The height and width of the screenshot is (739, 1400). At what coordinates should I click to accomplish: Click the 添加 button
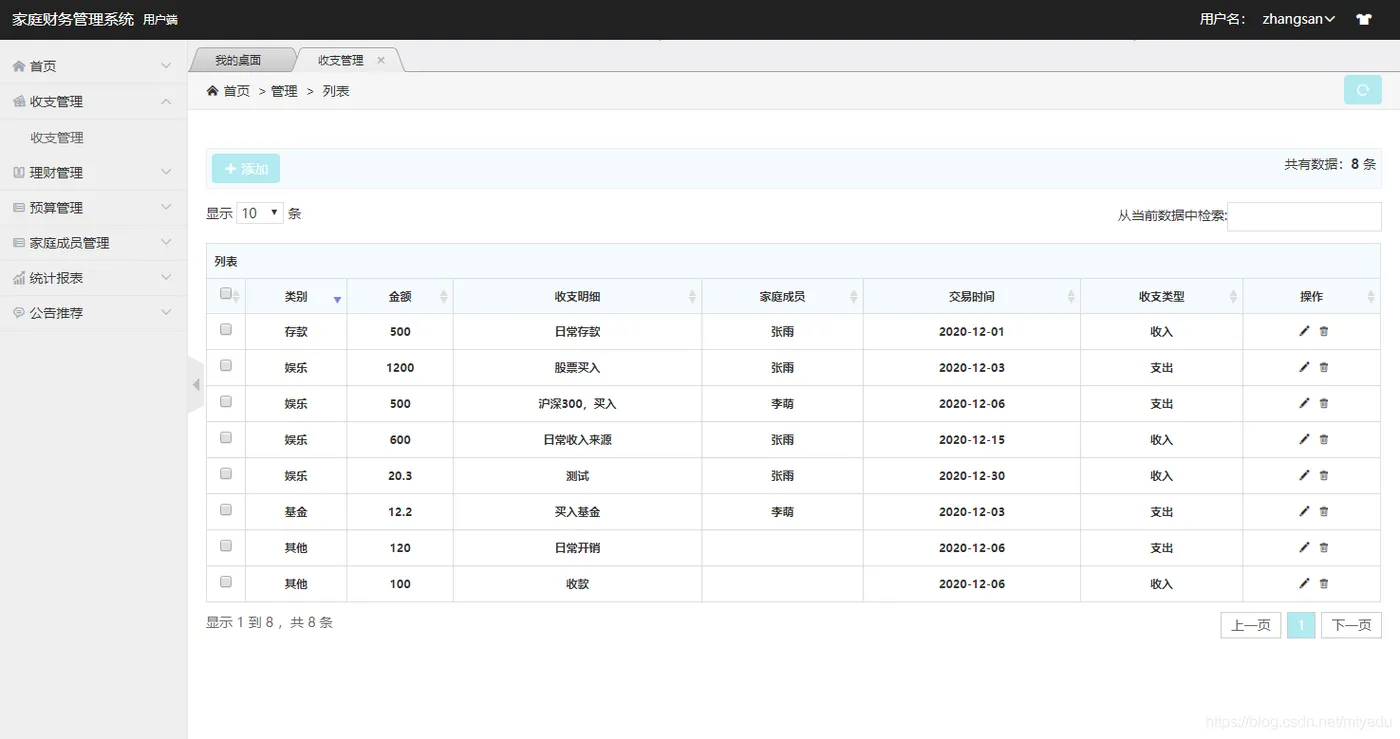pyautogui.click(x=246, y=169)
